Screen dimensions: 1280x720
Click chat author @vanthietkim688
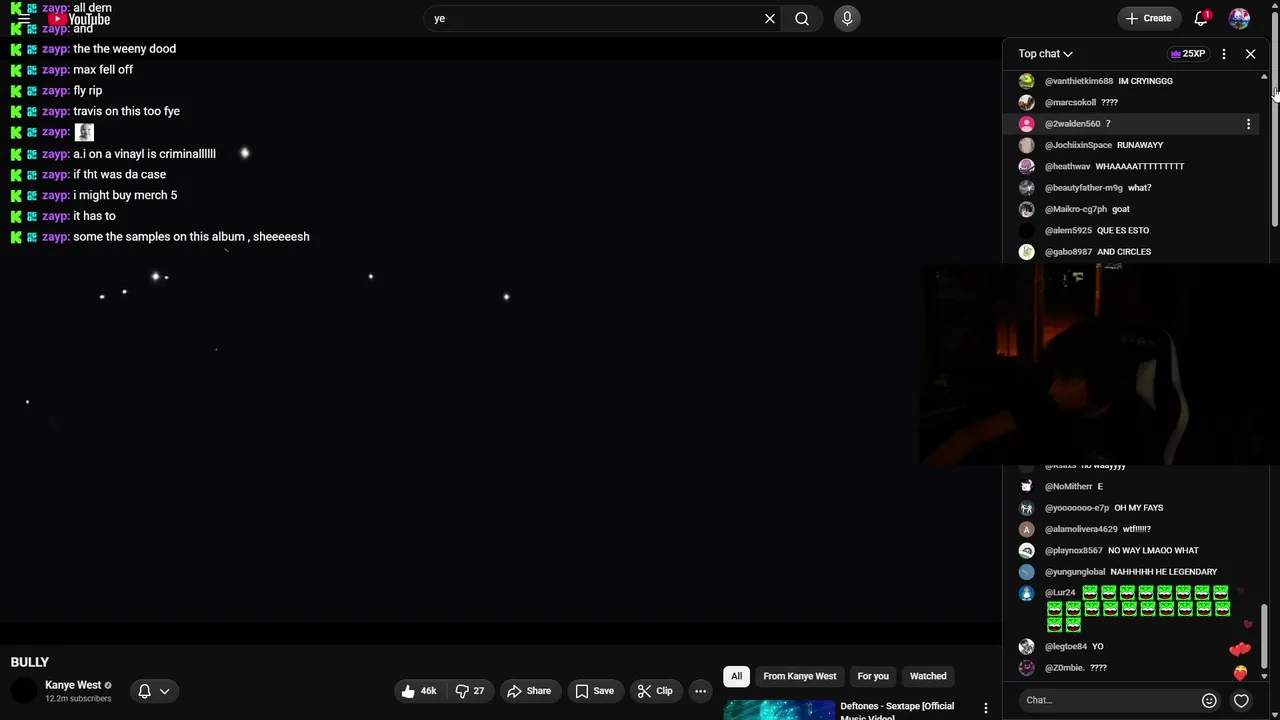coord(1079,81)
